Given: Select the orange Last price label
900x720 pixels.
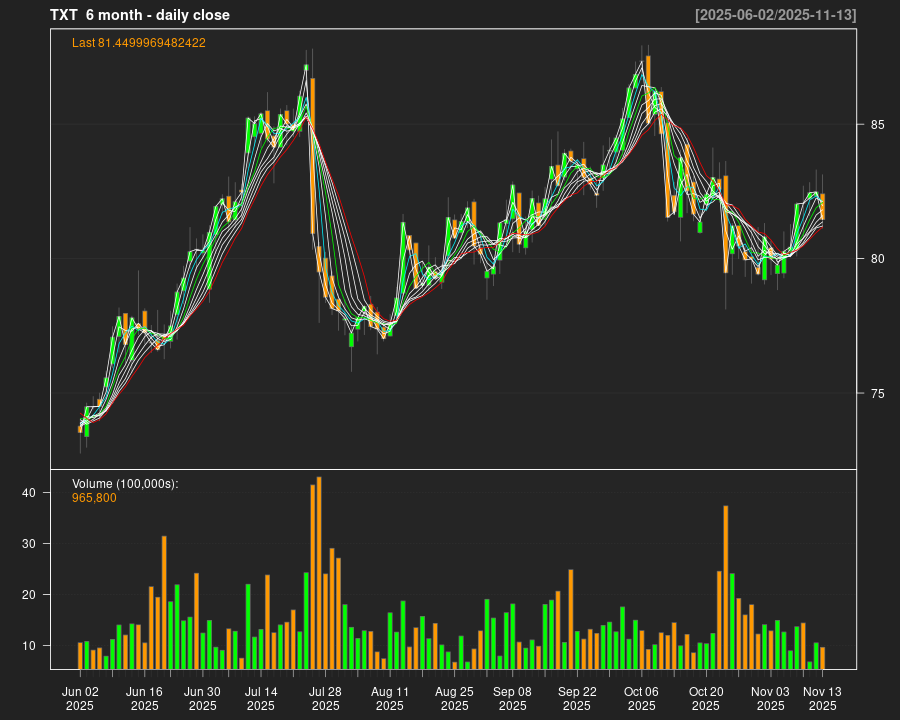Looking at the screenshot, I should point(139,43).
